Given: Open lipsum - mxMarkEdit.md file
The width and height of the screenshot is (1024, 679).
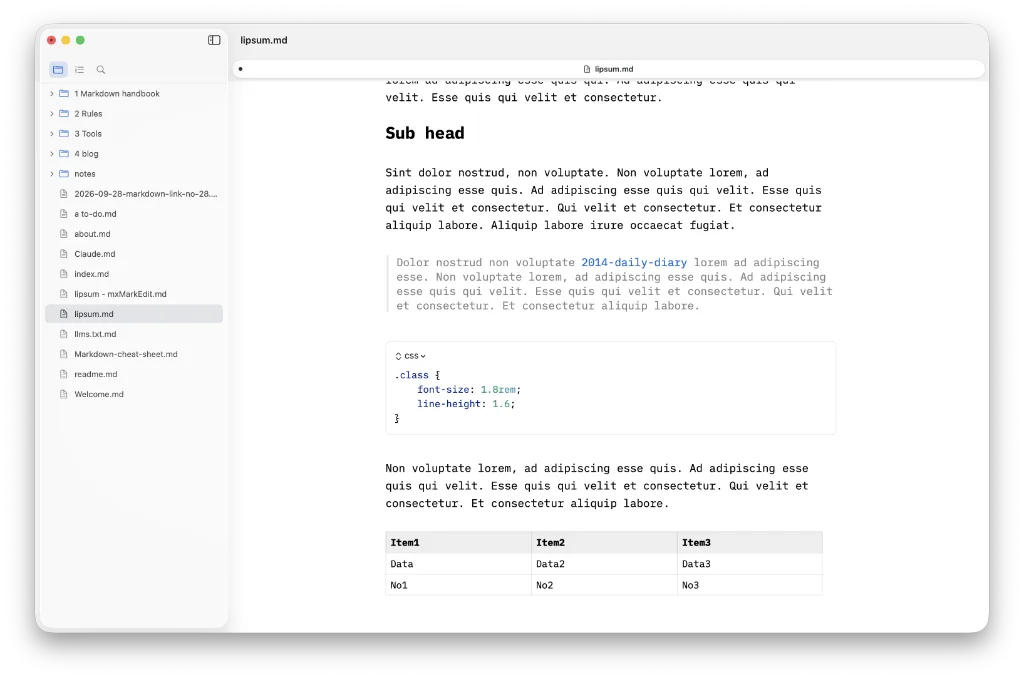Looking at the screenshot, I should point(120,294).
